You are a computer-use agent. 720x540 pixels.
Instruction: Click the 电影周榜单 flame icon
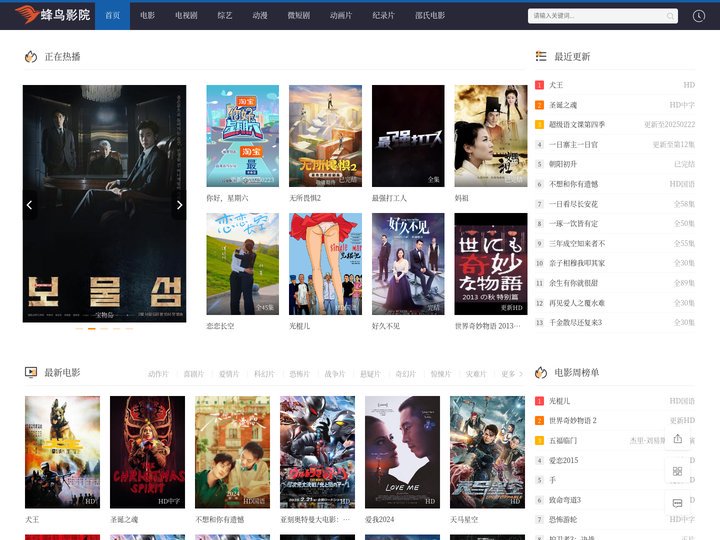click(x=541, y=372)
